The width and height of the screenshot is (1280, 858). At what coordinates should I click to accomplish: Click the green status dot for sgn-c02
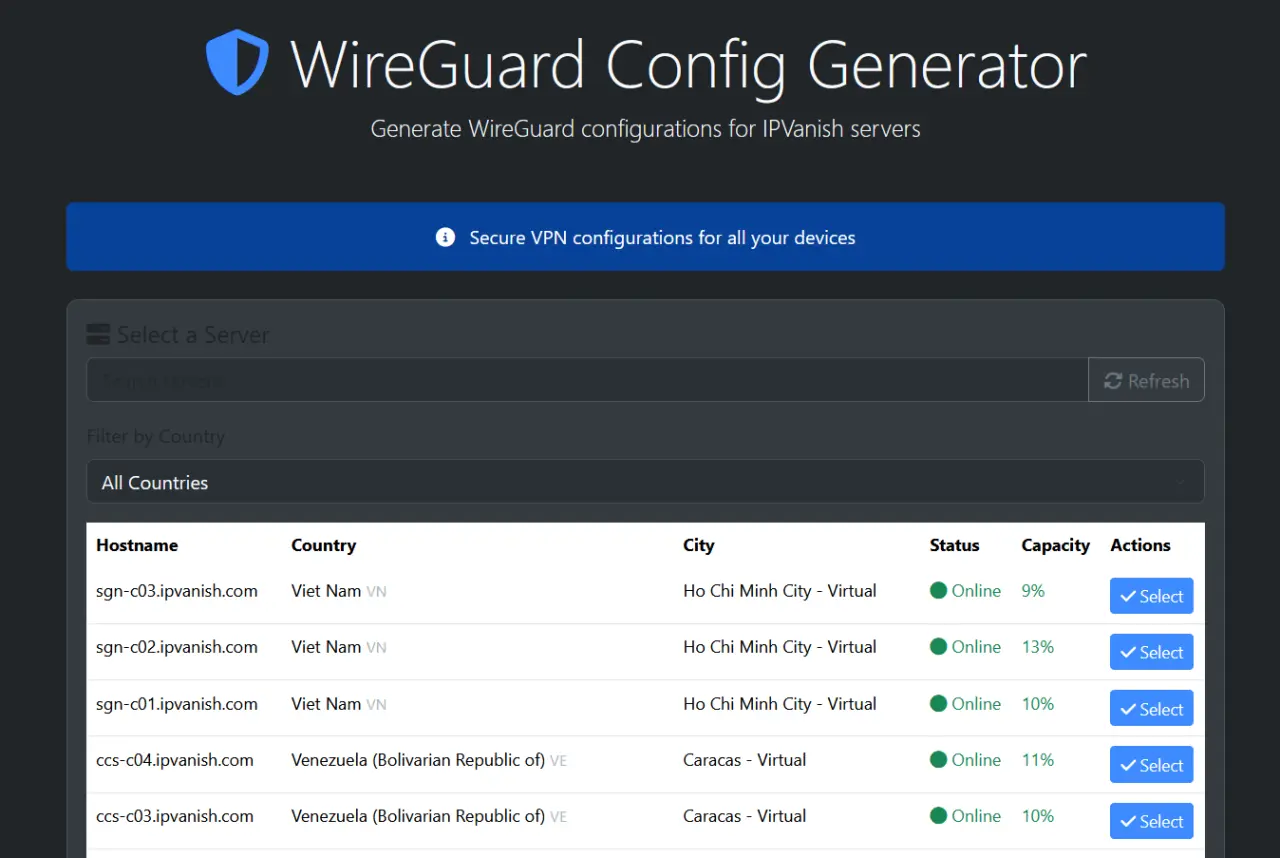coord(938,647)
